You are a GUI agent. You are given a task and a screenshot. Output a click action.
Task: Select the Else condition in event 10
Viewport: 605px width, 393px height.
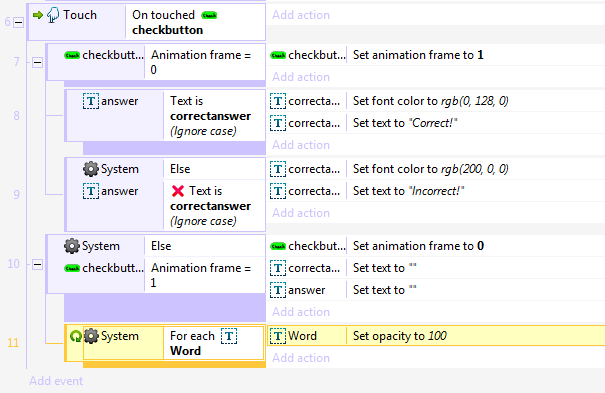(x=161, y=246)
